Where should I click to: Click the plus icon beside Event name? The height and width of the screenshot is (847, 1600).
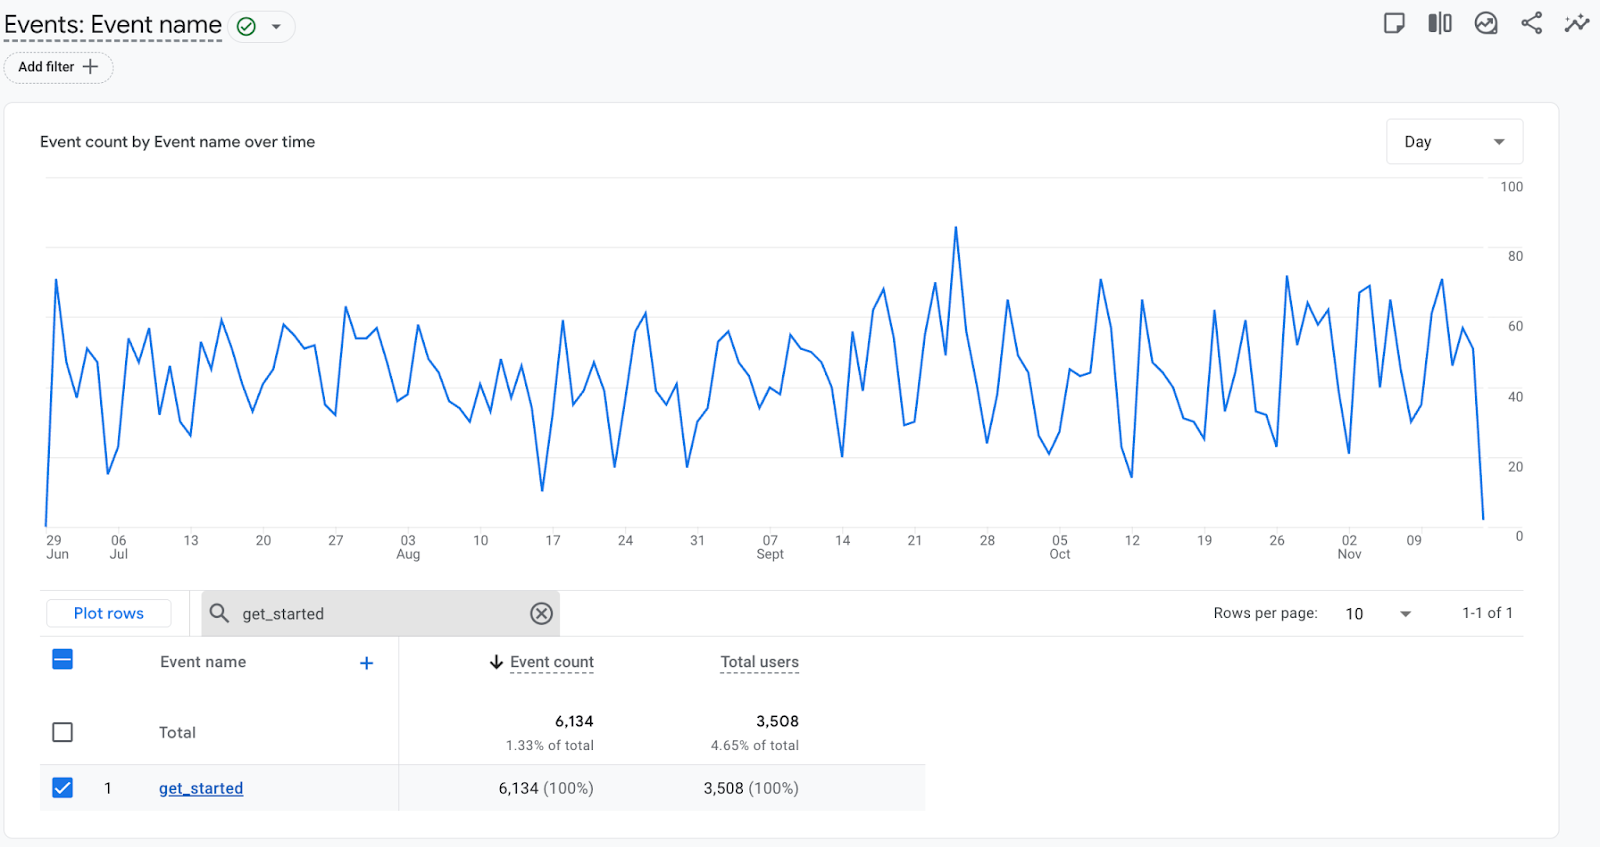tap(366, 663)
